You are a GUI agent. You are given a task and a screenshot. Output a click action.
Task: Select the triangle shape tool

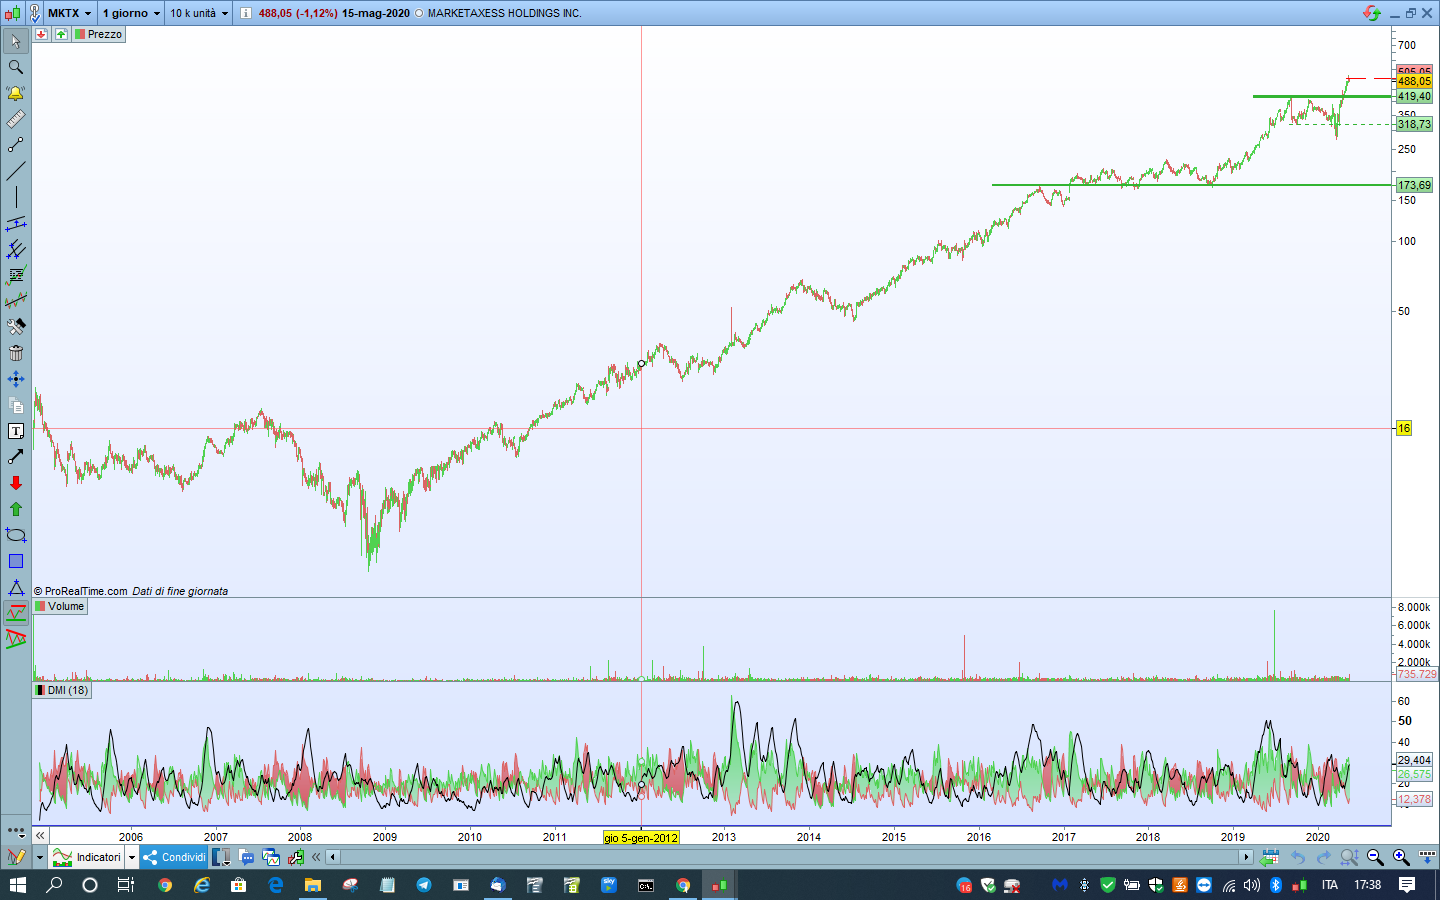click(x=16, y=587)
